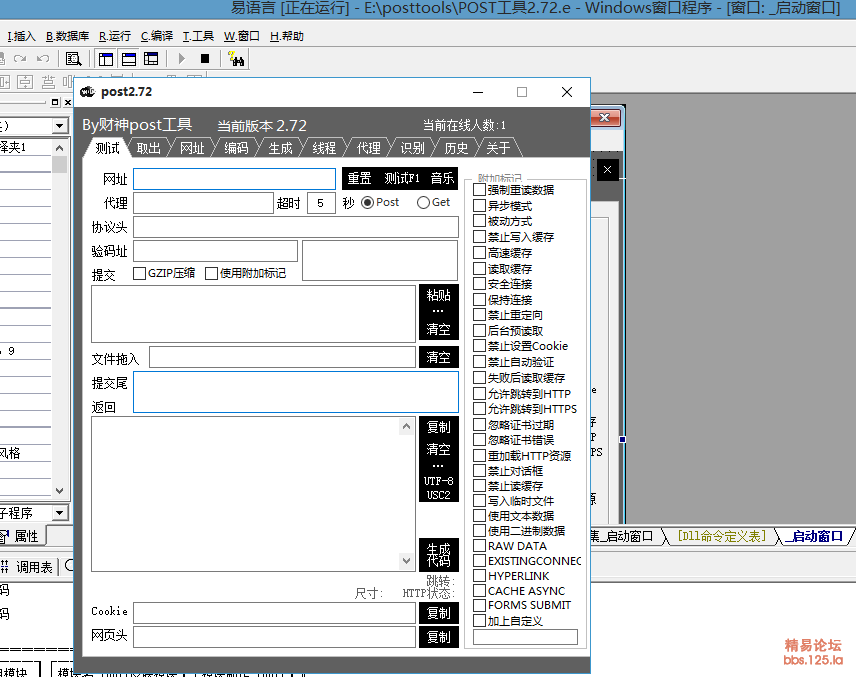Switch to the 编码 tab
This screenshot has height=677, width=856.
pos(236,148)
